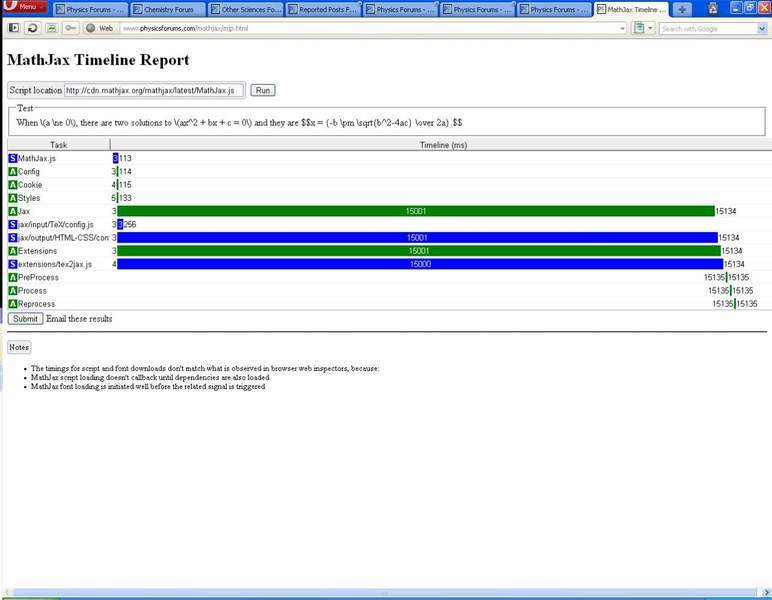Open the search engine selector icon
This screenshot has width=772, height=600.
point(643,28)
